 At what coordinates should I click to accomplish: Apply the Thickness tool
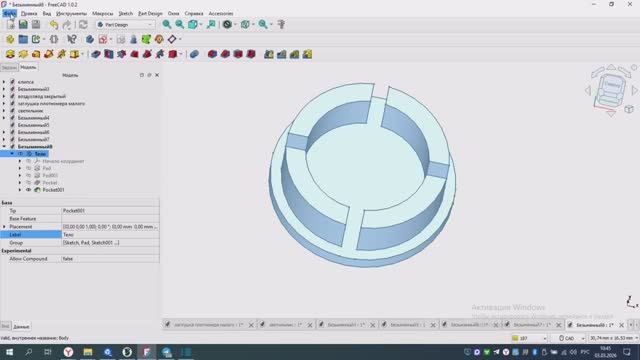(x=251, y=54)
